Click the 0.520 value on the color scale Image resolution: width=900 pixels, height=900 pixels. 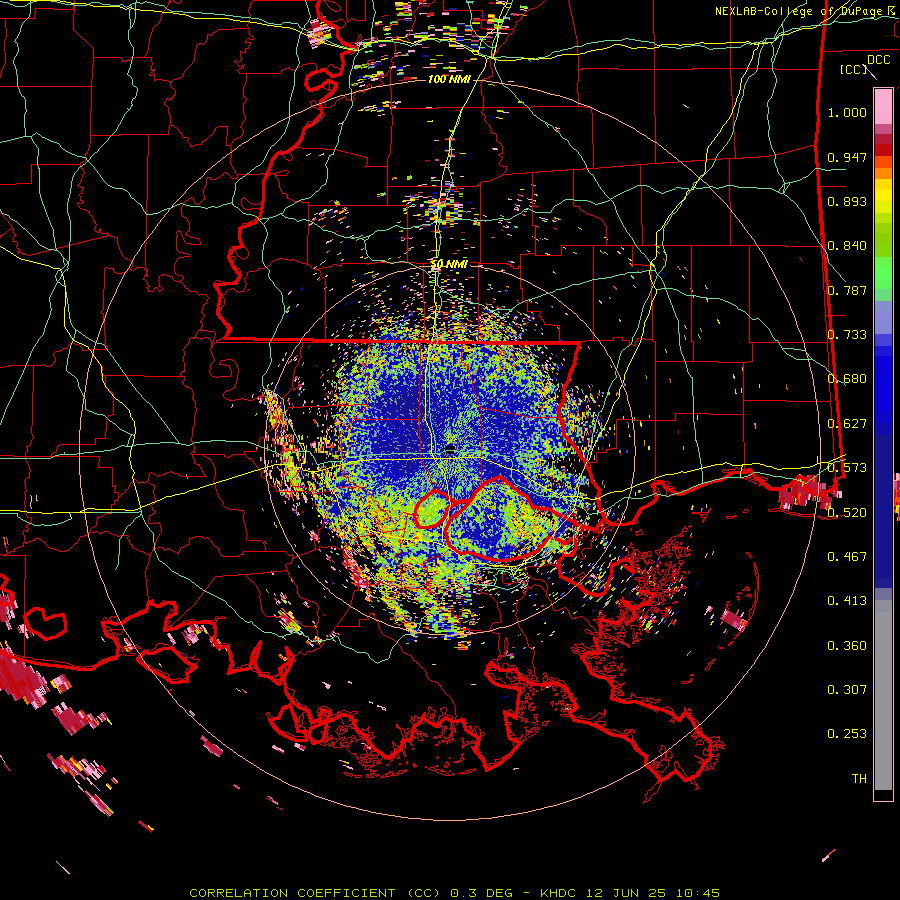point(847,513)
